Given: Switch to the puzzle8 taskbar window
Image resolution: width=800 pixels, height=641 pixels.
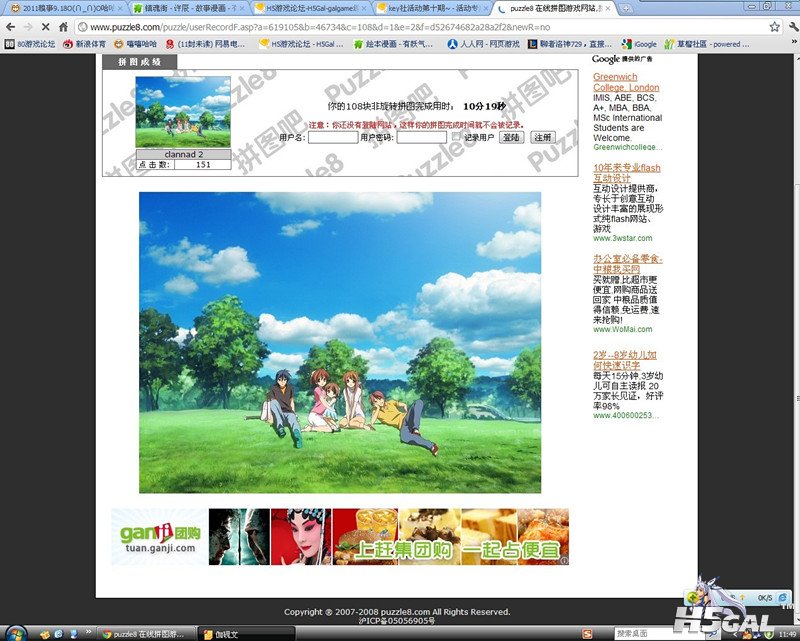Looking at the screenshot, I should pos(145,634).
